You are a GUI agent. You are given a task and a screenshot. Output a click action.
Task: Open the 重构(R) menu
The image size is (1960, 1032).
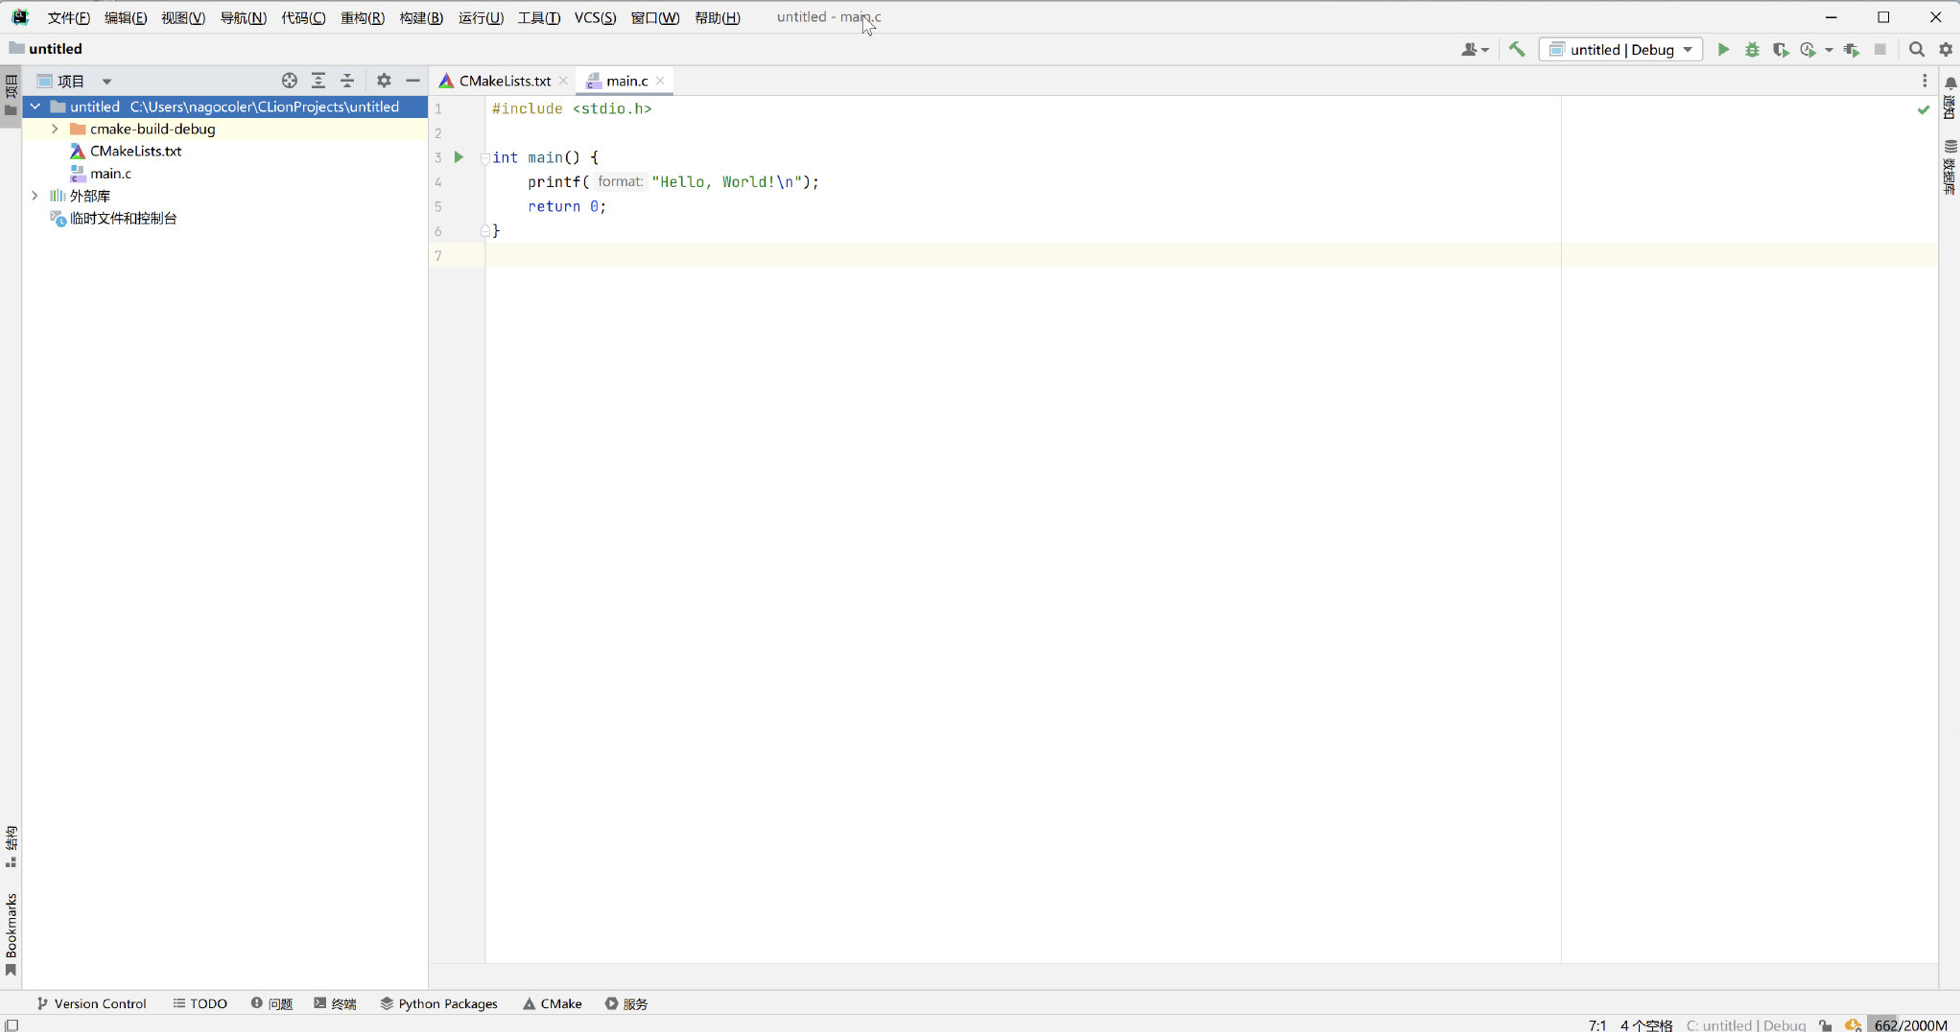(x=362, y=18)
